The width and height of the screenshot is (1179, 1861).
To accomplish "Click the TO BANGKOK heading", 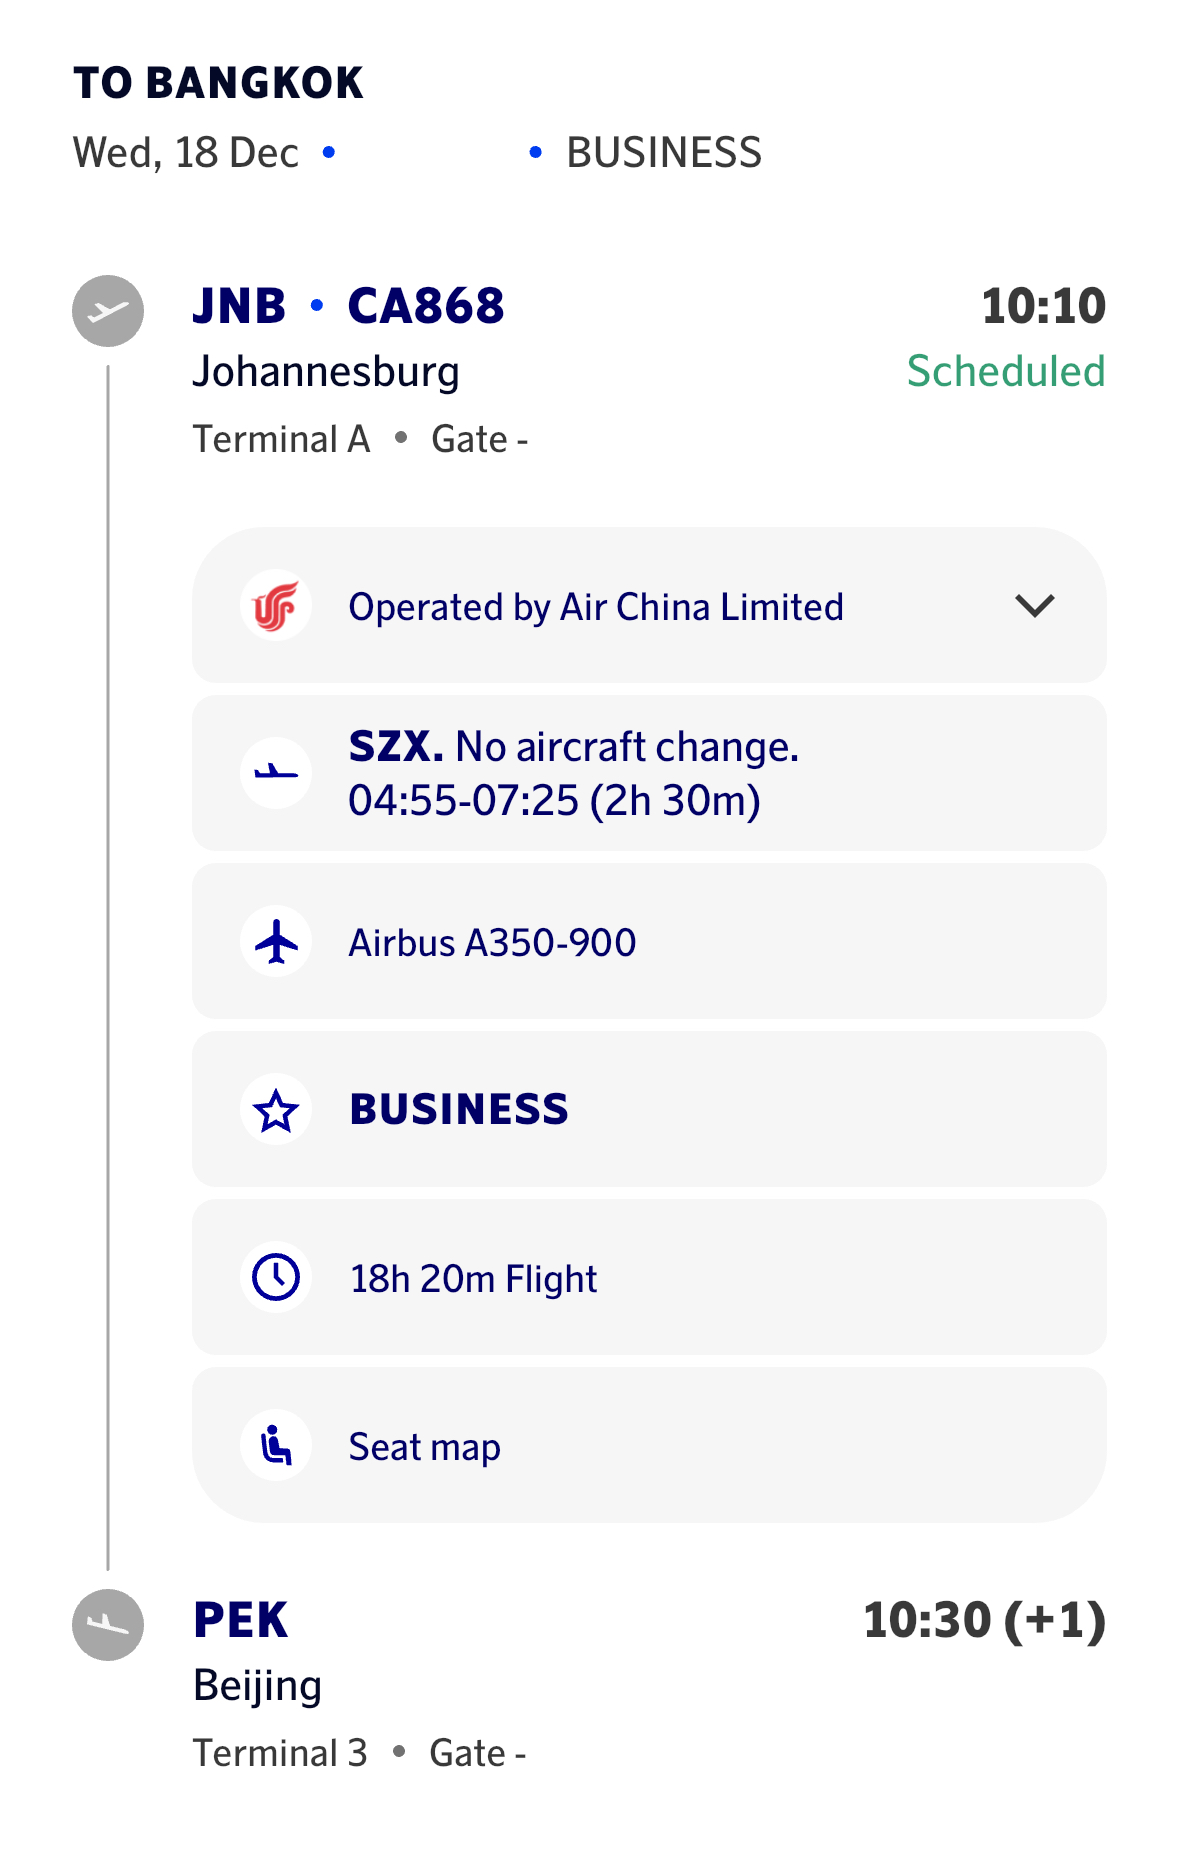I will click(x=218, y=83).
